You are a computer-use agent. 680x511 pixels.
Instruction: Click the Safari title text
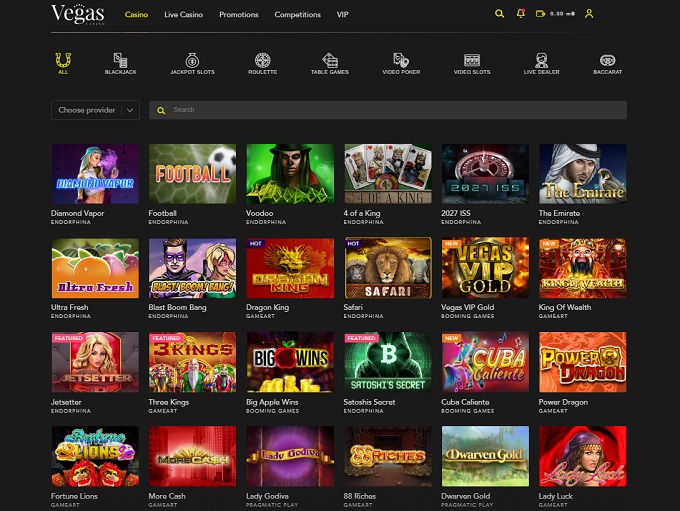coord(353,308)
